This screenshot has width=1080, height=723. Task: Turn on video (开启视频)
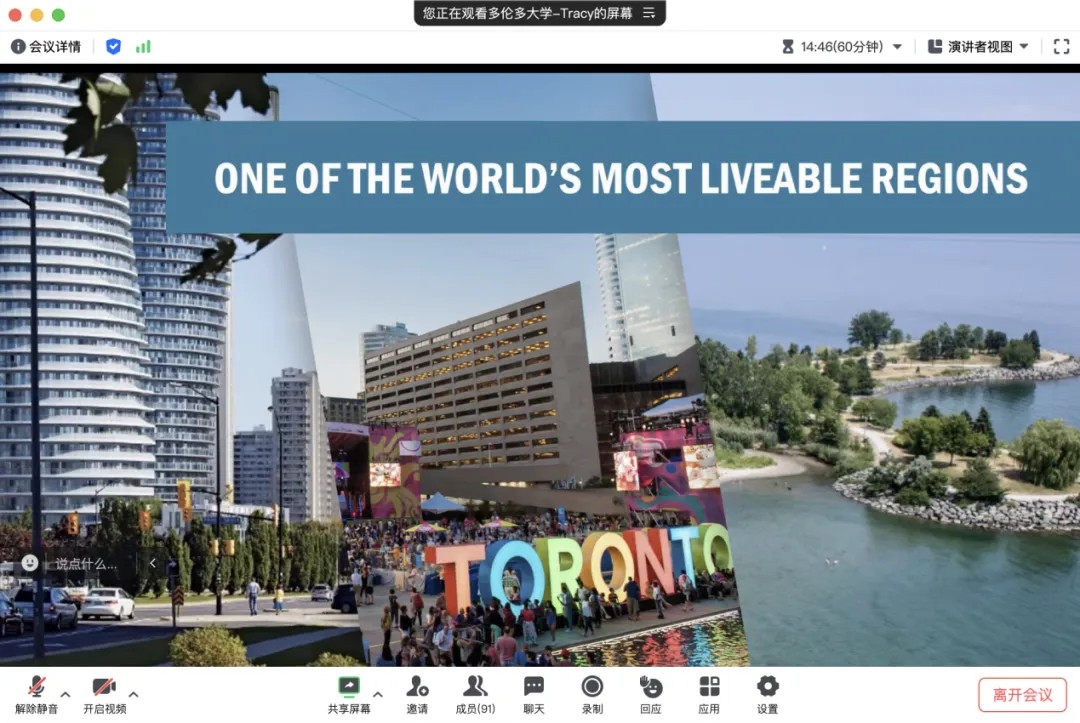coord(105,695)
